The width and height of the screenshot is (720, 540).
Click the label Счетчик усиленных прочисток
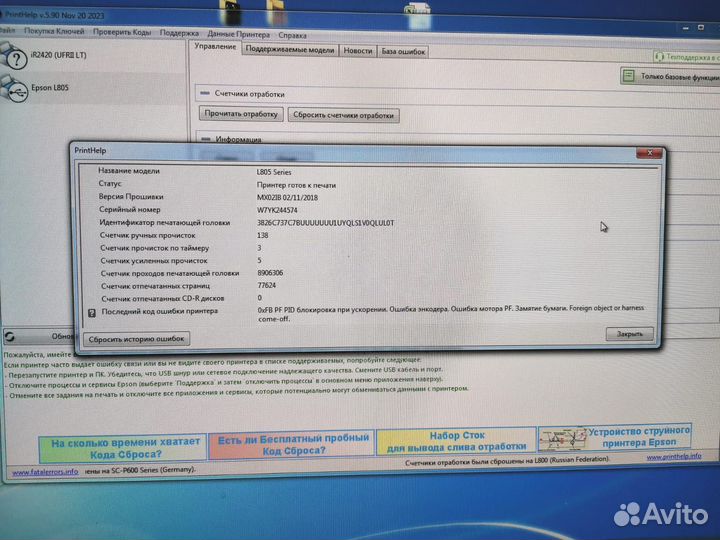[x=154, y=260]
